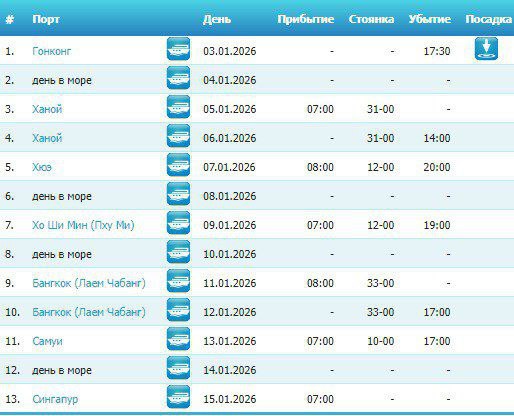Click the ship icon in the Гонконг row
Screen dimensions: 514x416
pos(178,49)
